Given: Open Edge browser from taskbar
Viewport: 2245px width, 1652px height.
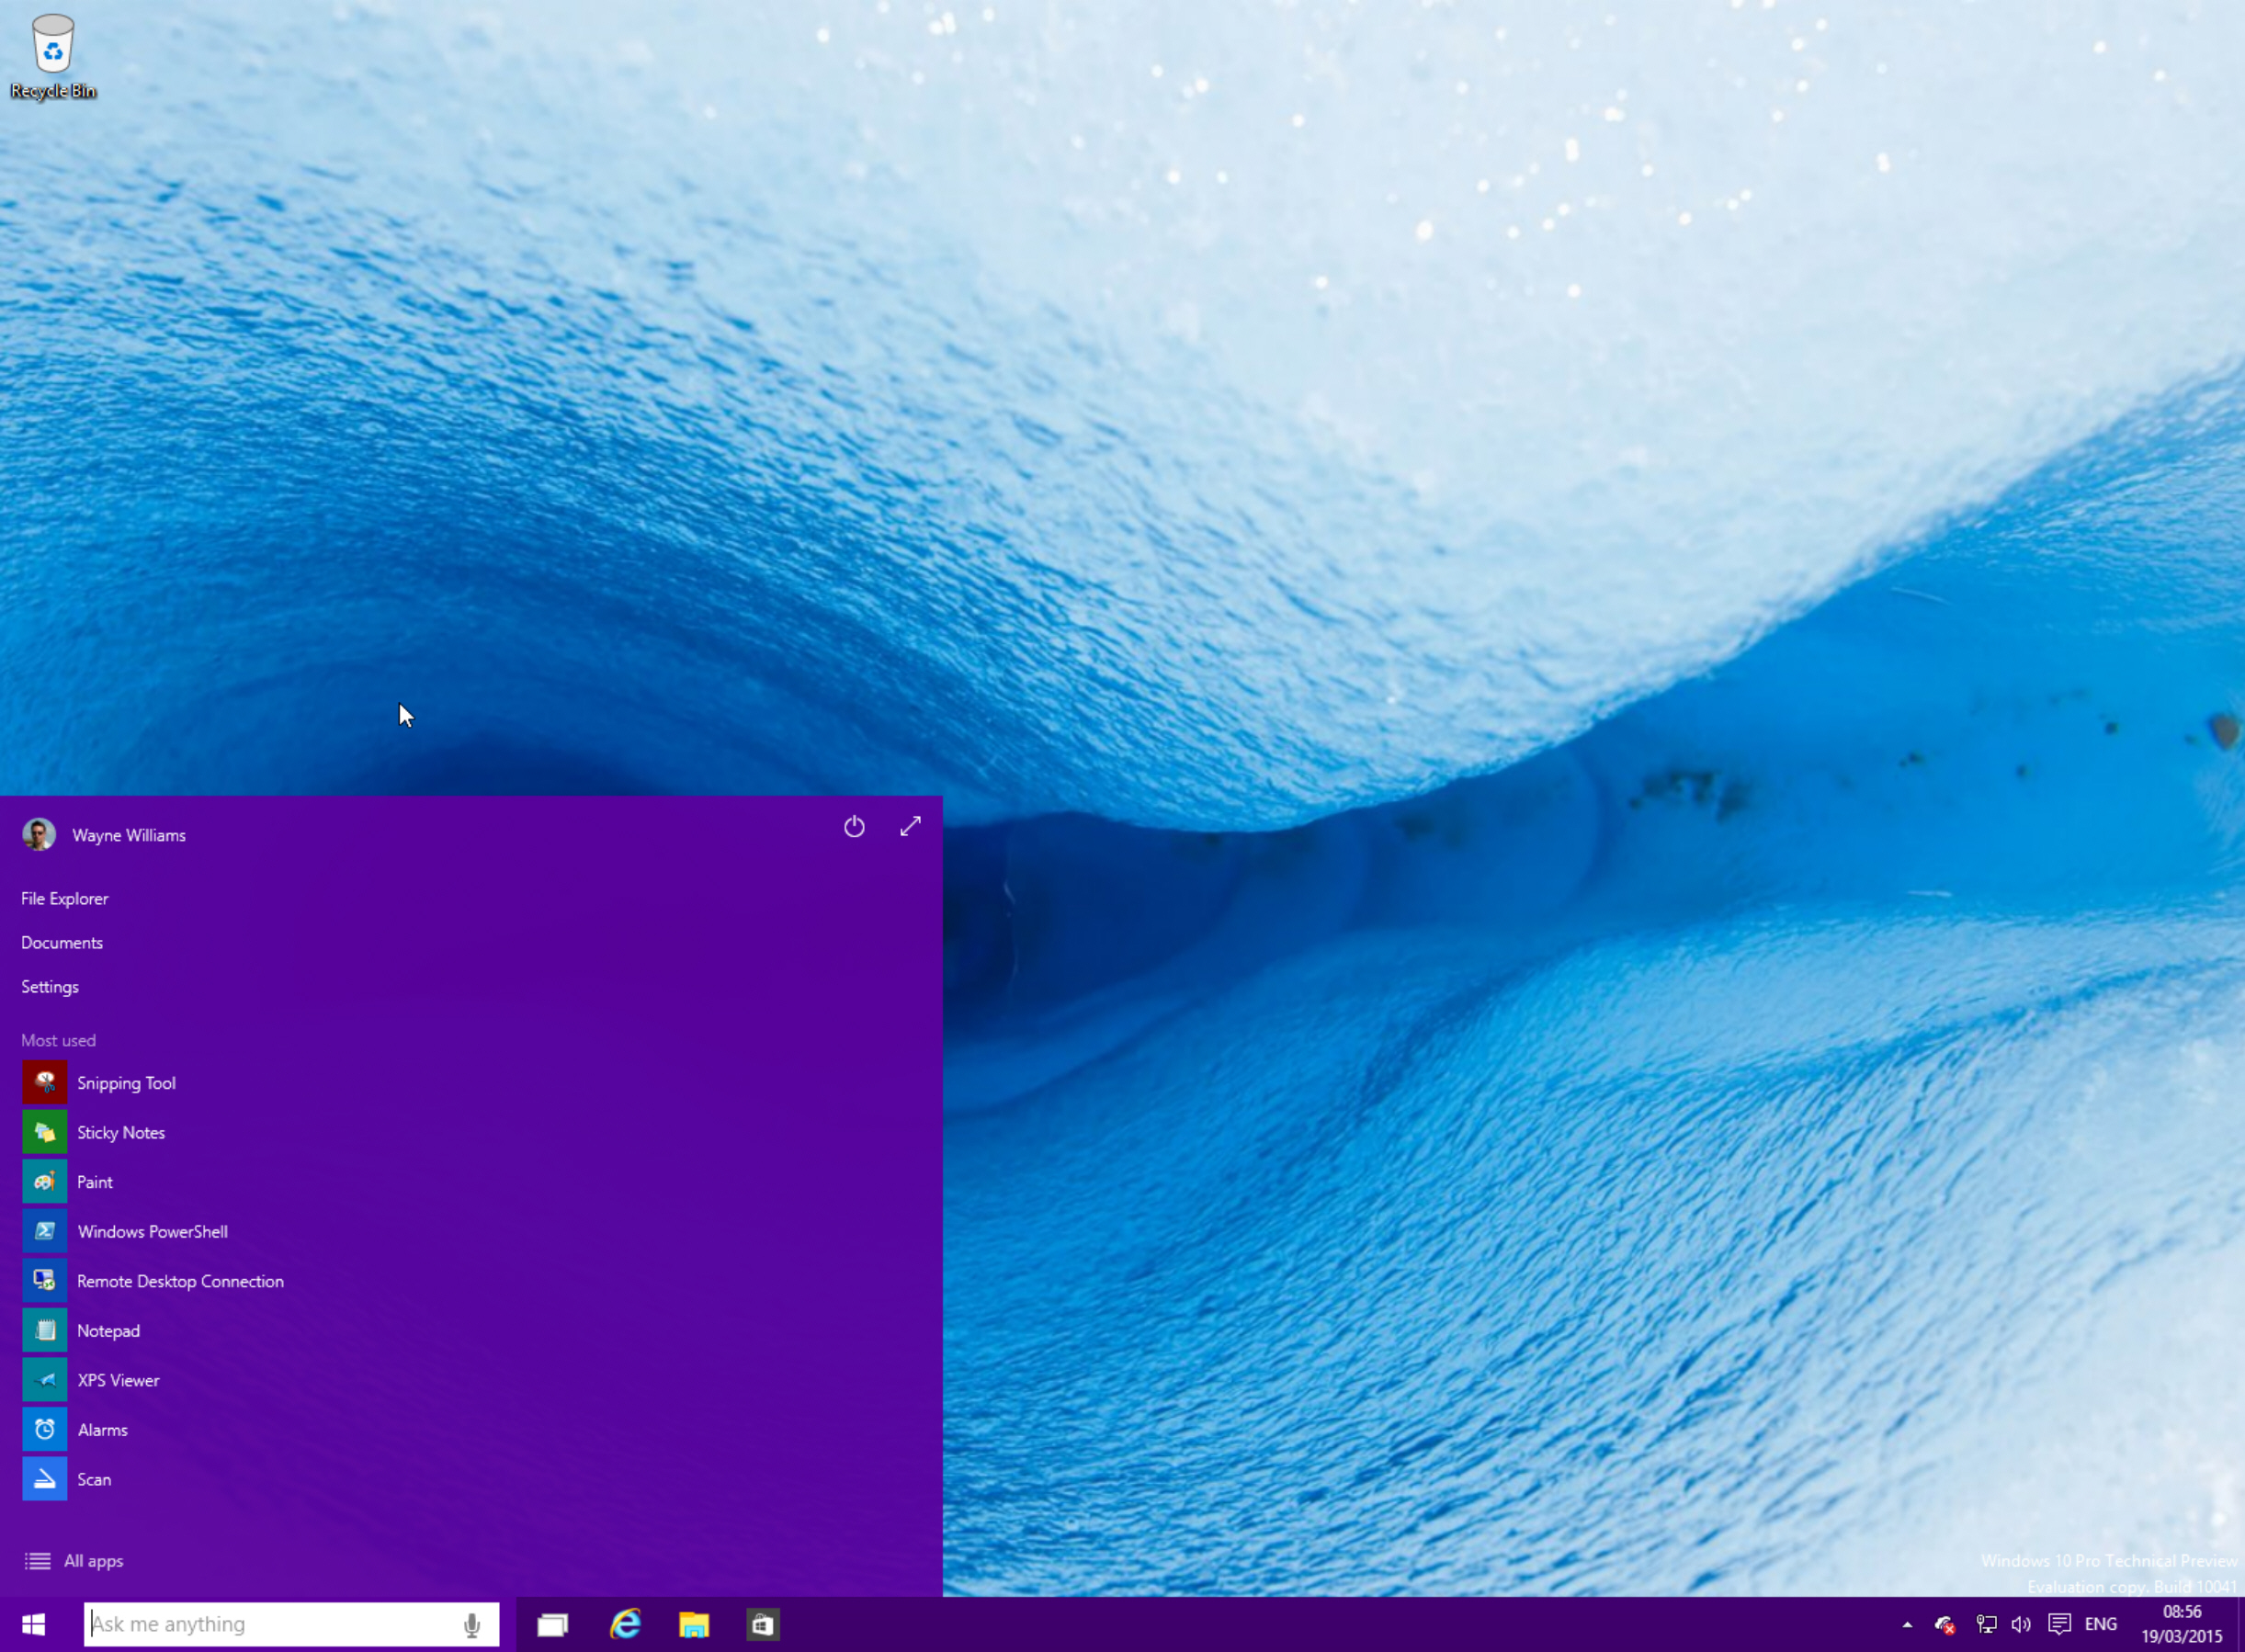Looking at the screenshot, I should coord(624,1624).
